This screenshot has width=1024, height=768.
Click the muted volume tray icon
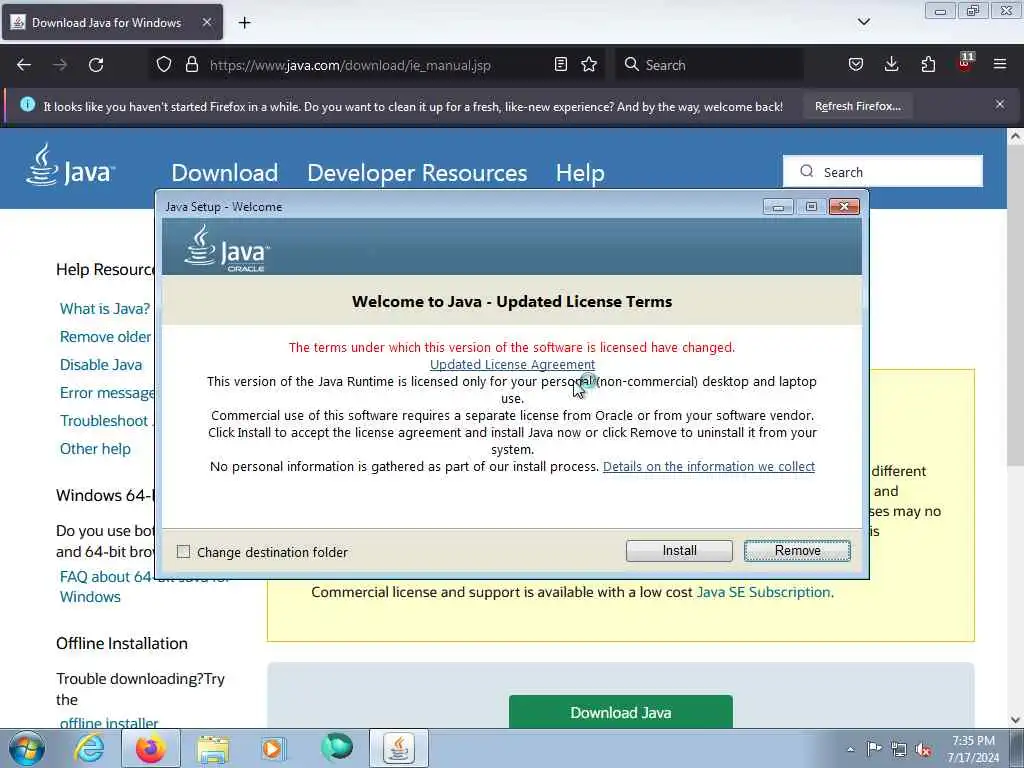tap(923, 750)
